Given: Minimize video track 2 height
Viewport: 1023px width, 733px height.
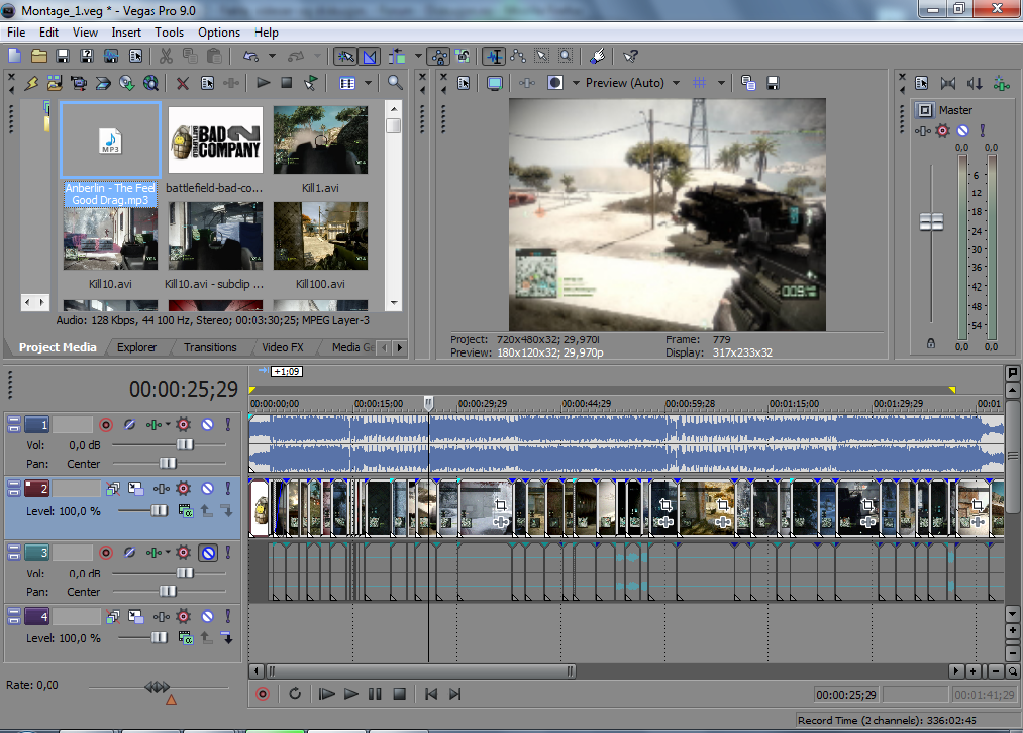Looking at the screenshot, I should (x=14, y=485).
